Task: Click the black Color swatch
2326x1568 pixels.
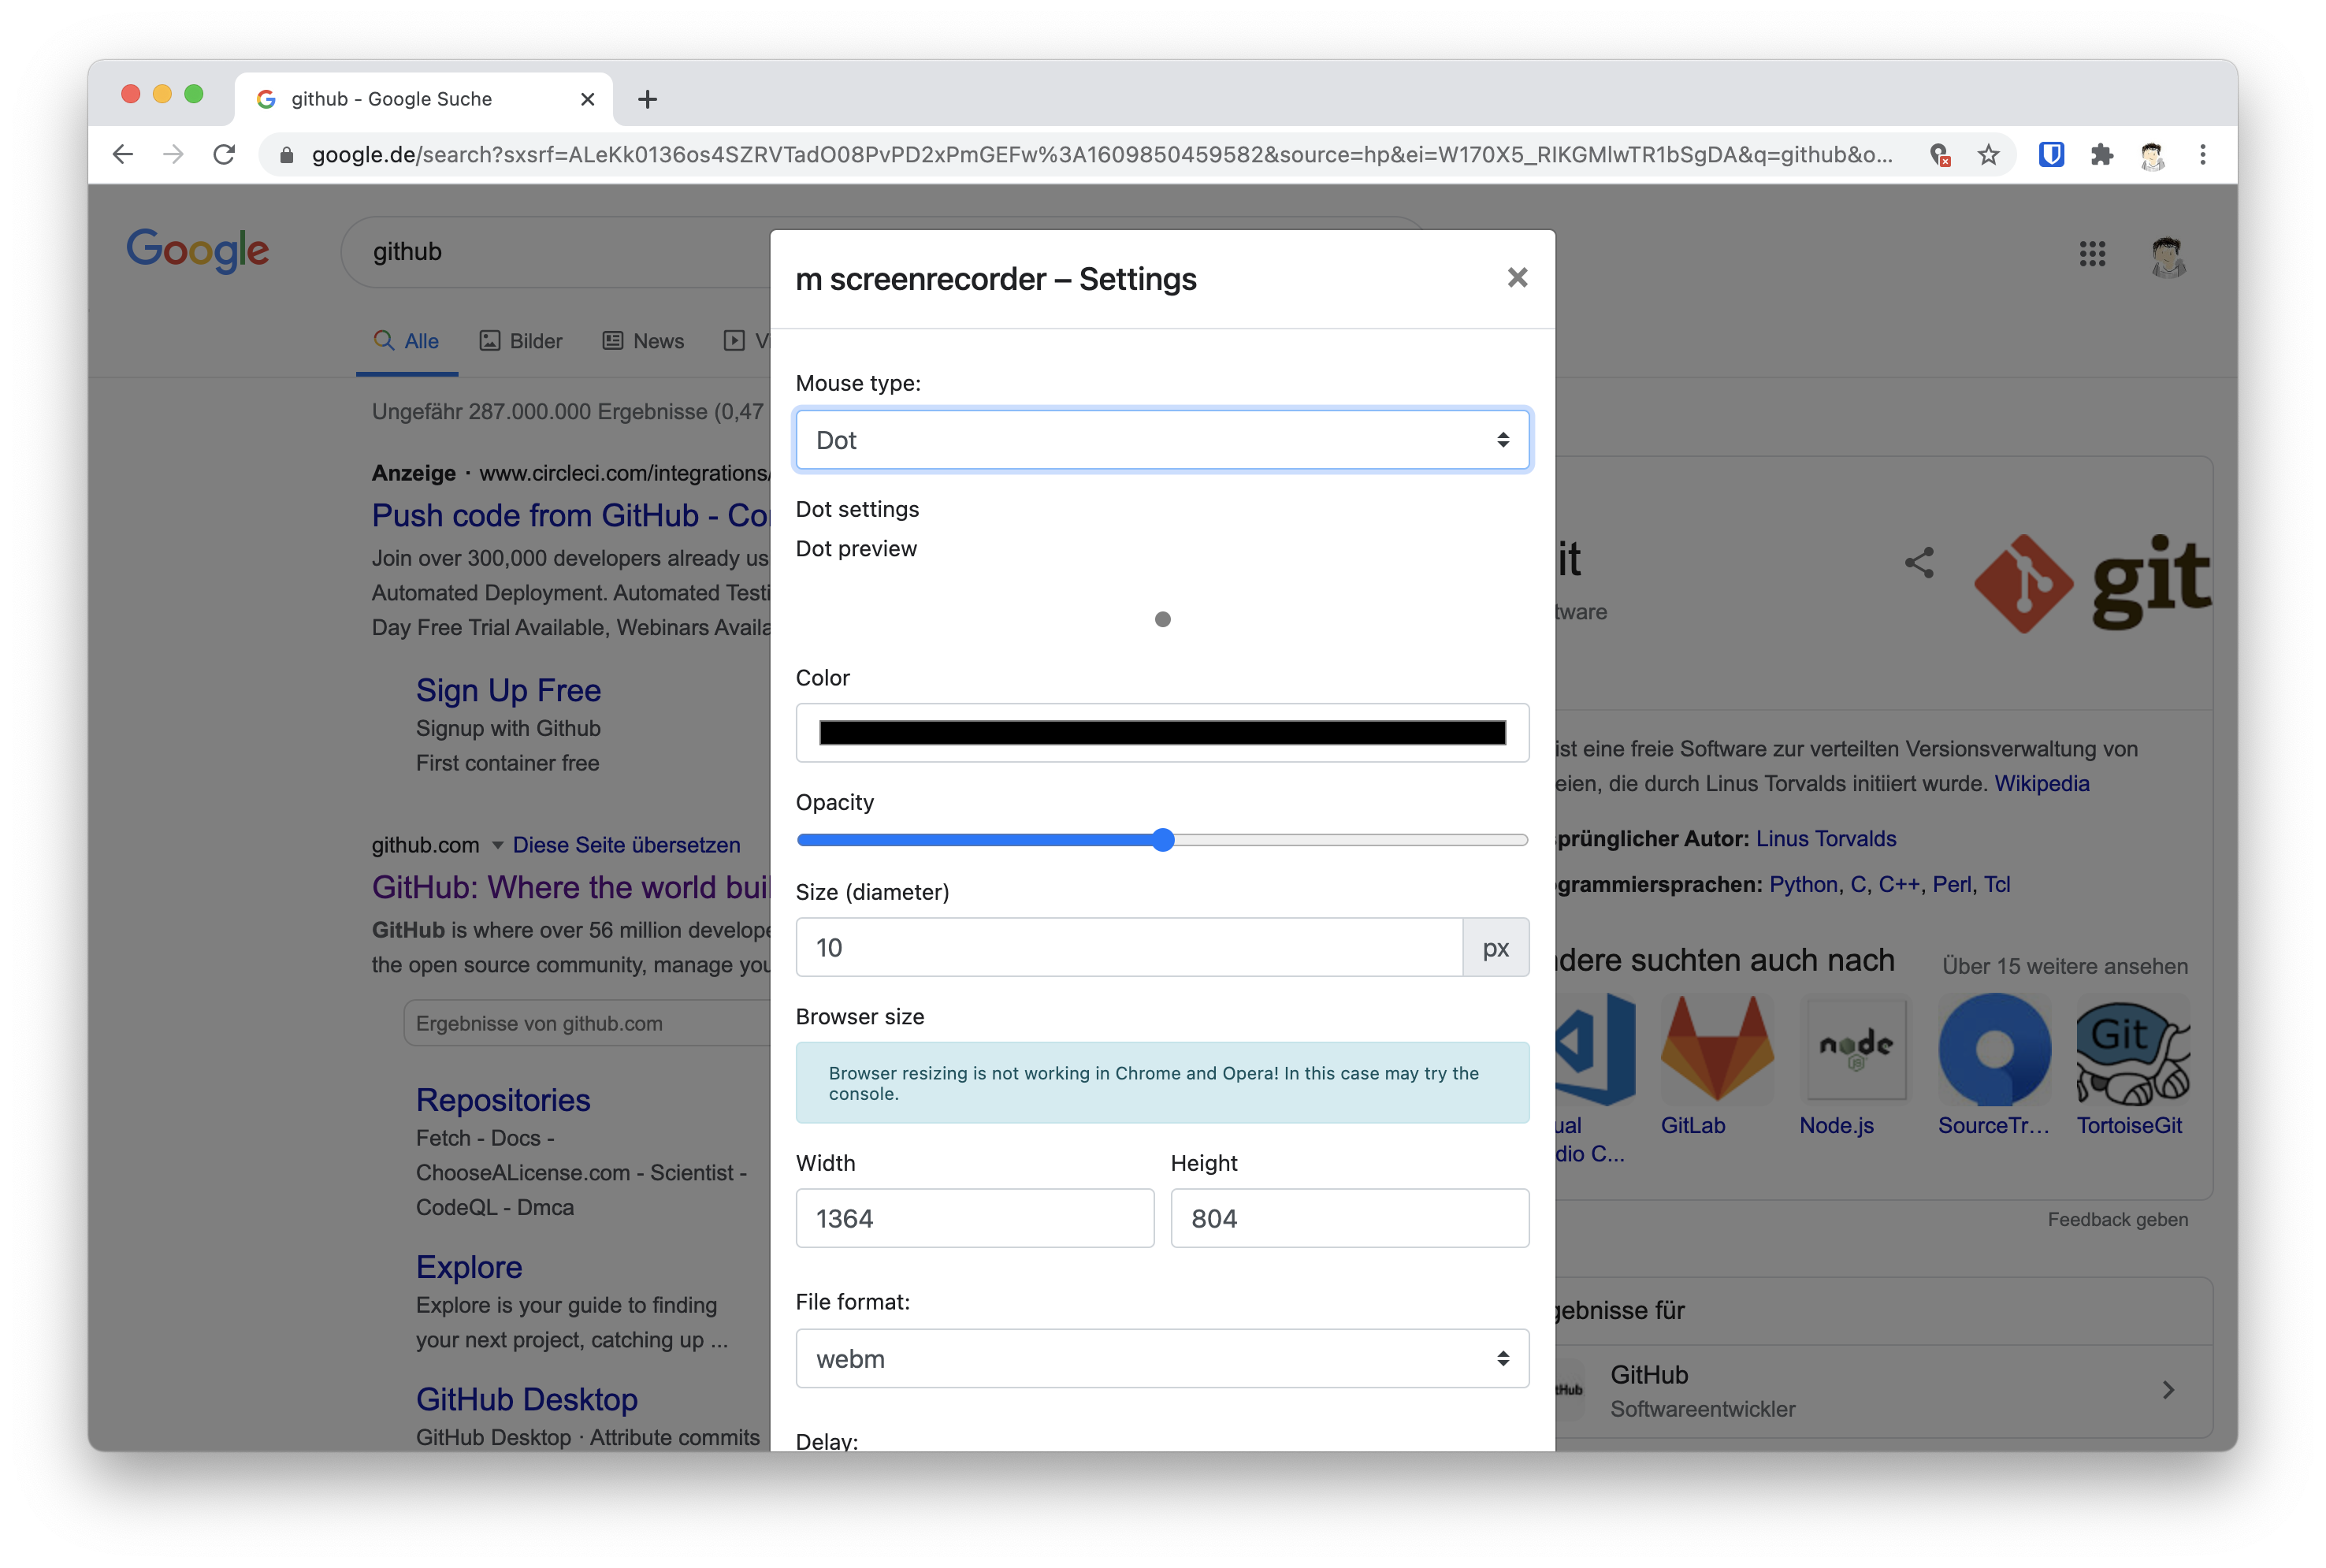Action: click(x=1162, y=733)
